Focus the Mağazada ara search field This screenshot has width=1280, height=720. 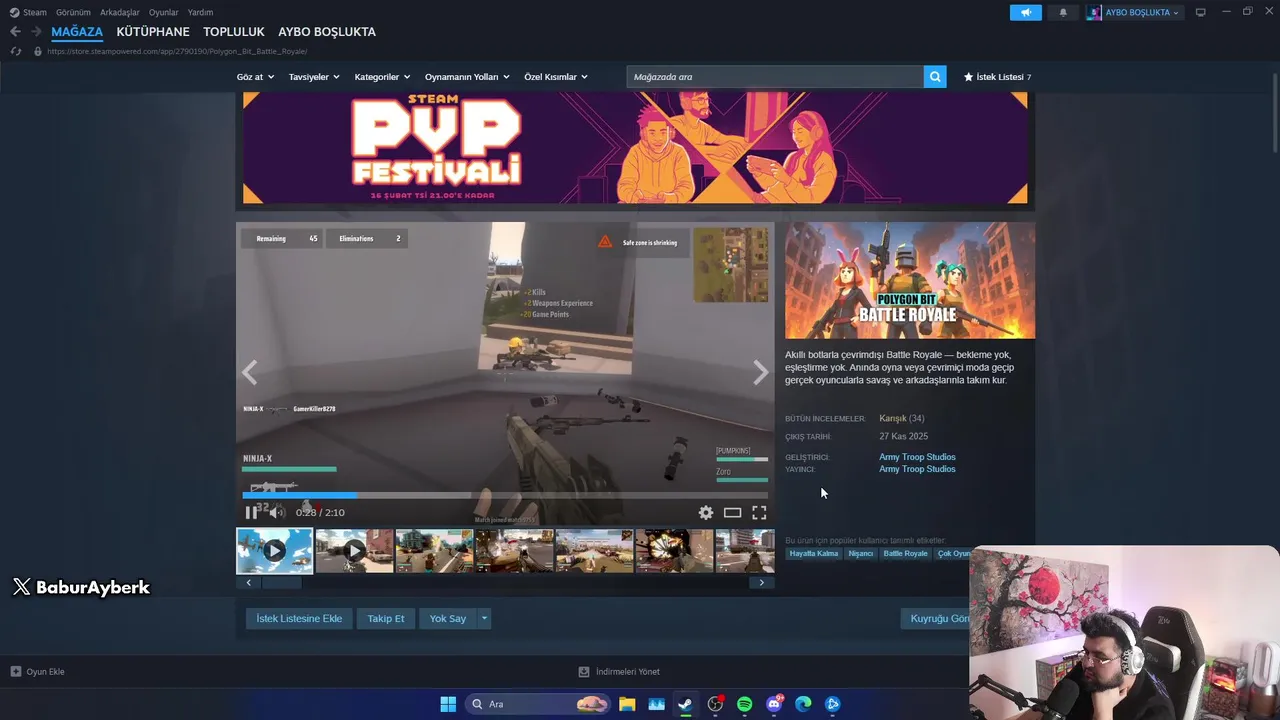[775, 76]
